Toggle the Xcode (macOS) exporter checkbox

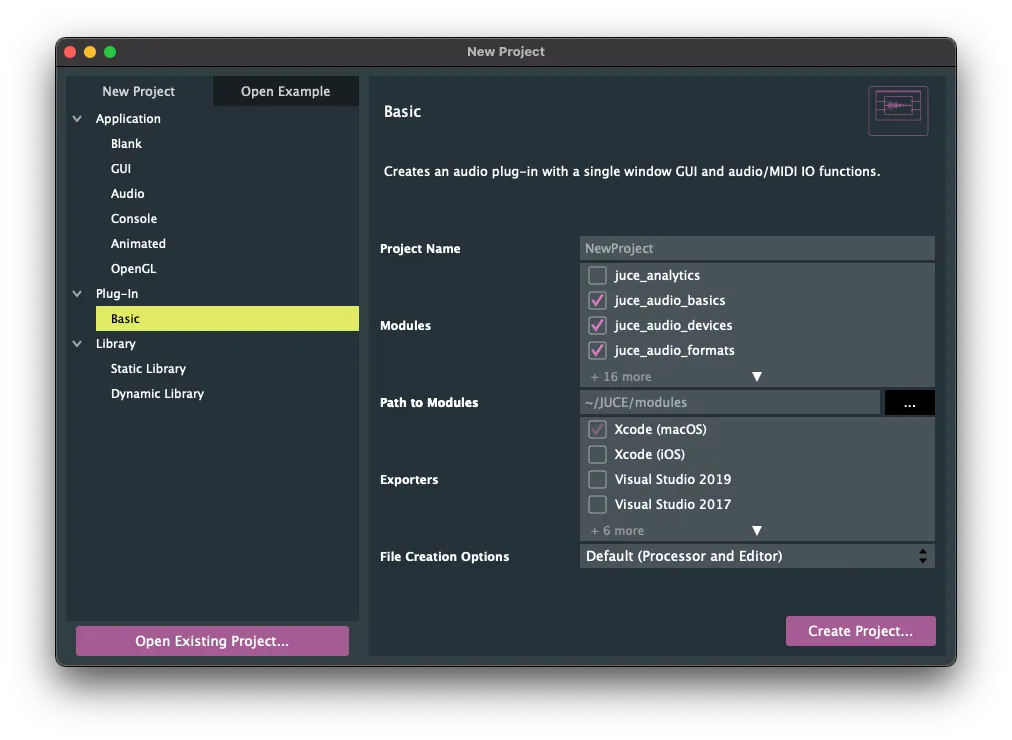click(597, 430)
